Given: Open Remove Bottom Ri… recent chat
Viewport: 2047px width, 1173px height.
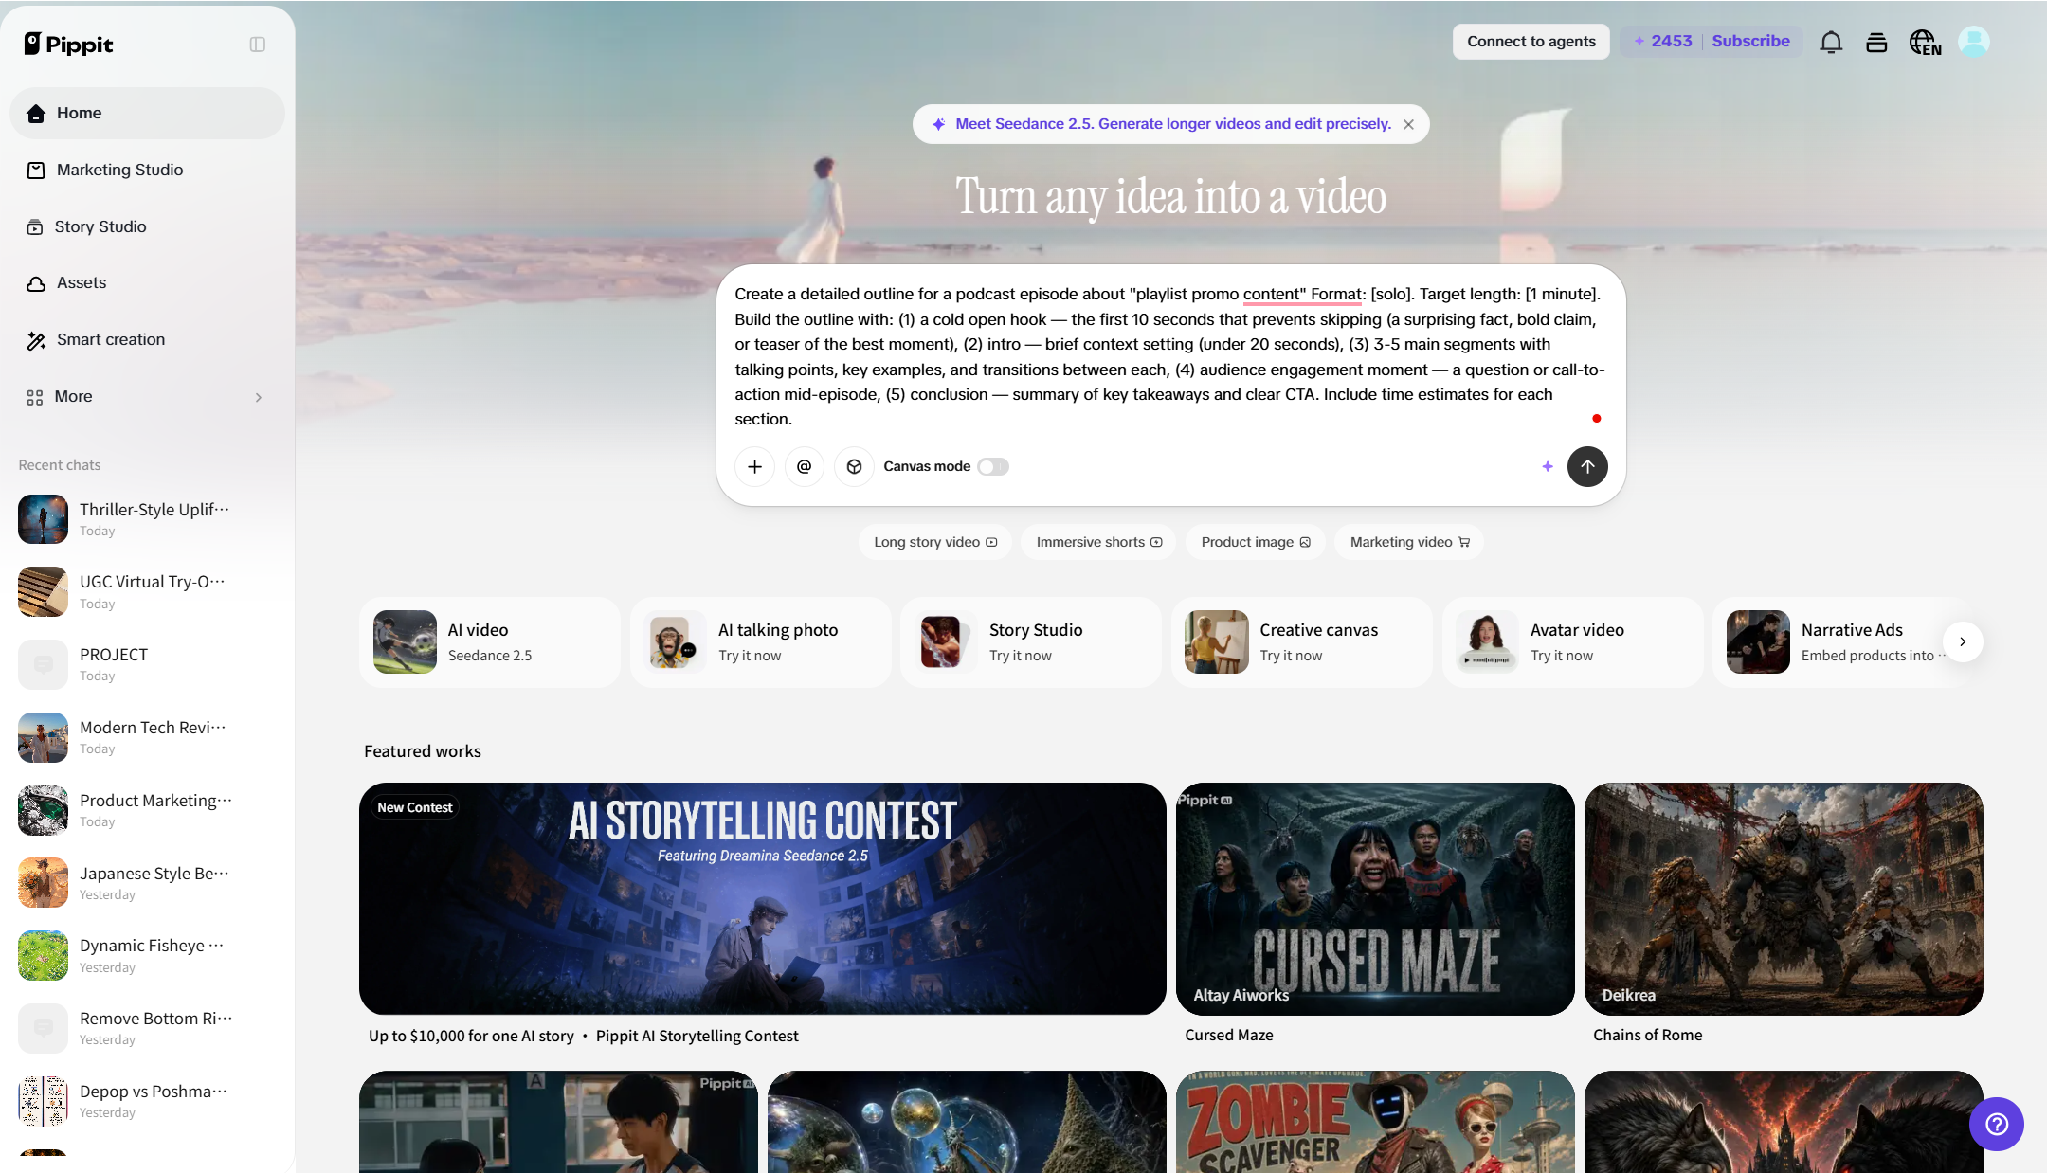Looking at the screenshot, I should tap(147, 1028).
